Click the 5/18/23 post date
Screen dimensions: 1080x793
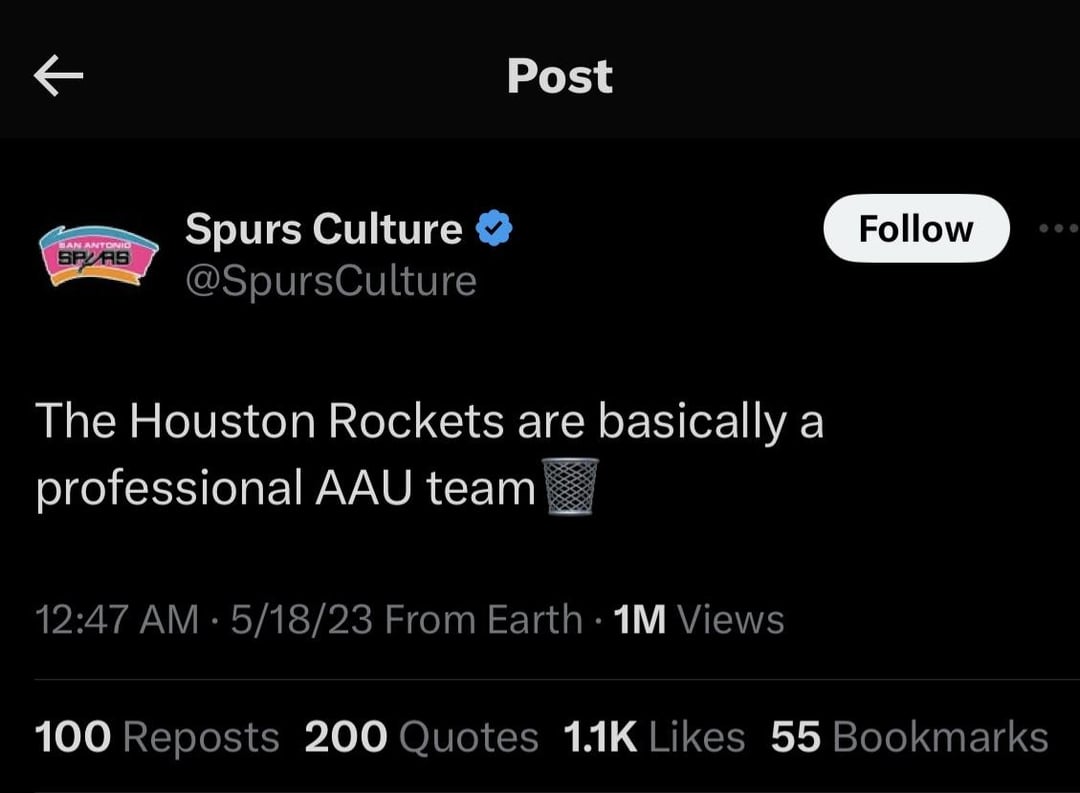click(301, 620)
